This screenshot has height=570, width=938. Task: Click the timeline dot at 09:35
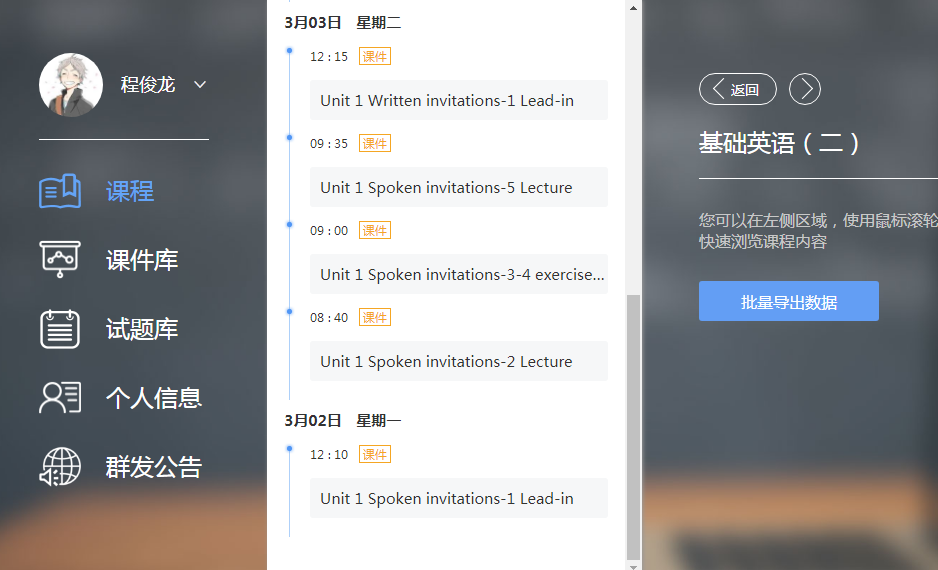pos(290,138)
